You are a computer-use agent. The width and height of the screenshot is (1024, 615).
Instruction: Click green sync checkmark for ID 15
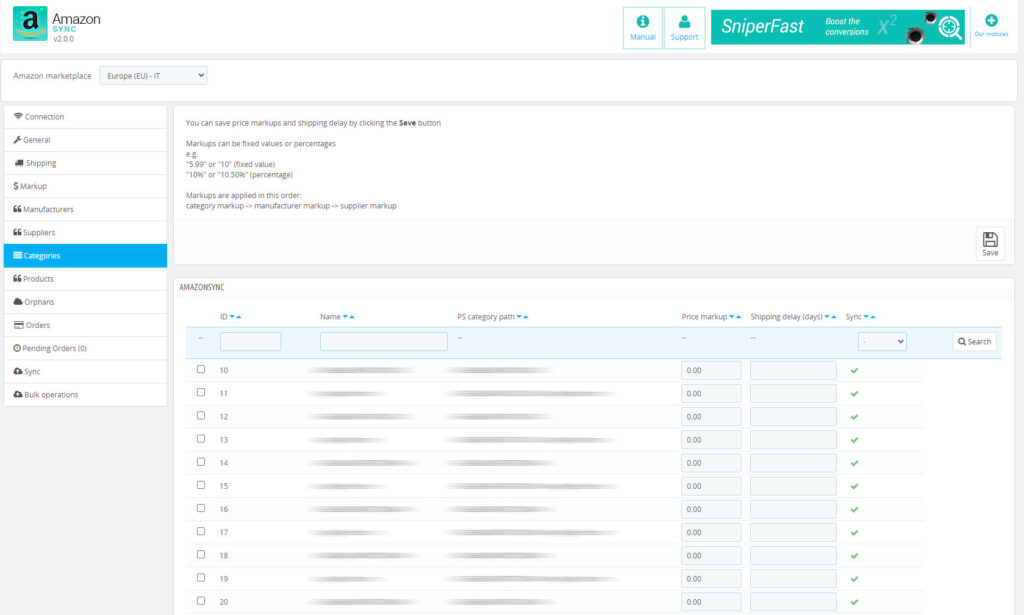854,486
